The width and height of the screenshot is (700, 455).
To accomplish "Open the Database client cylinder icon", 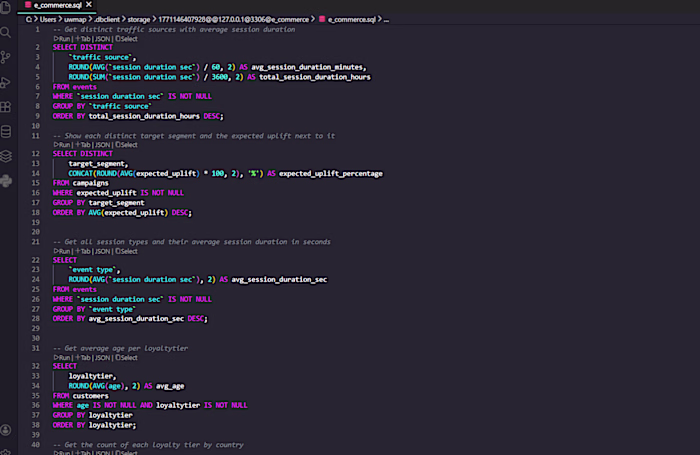I will click(6, 131).
